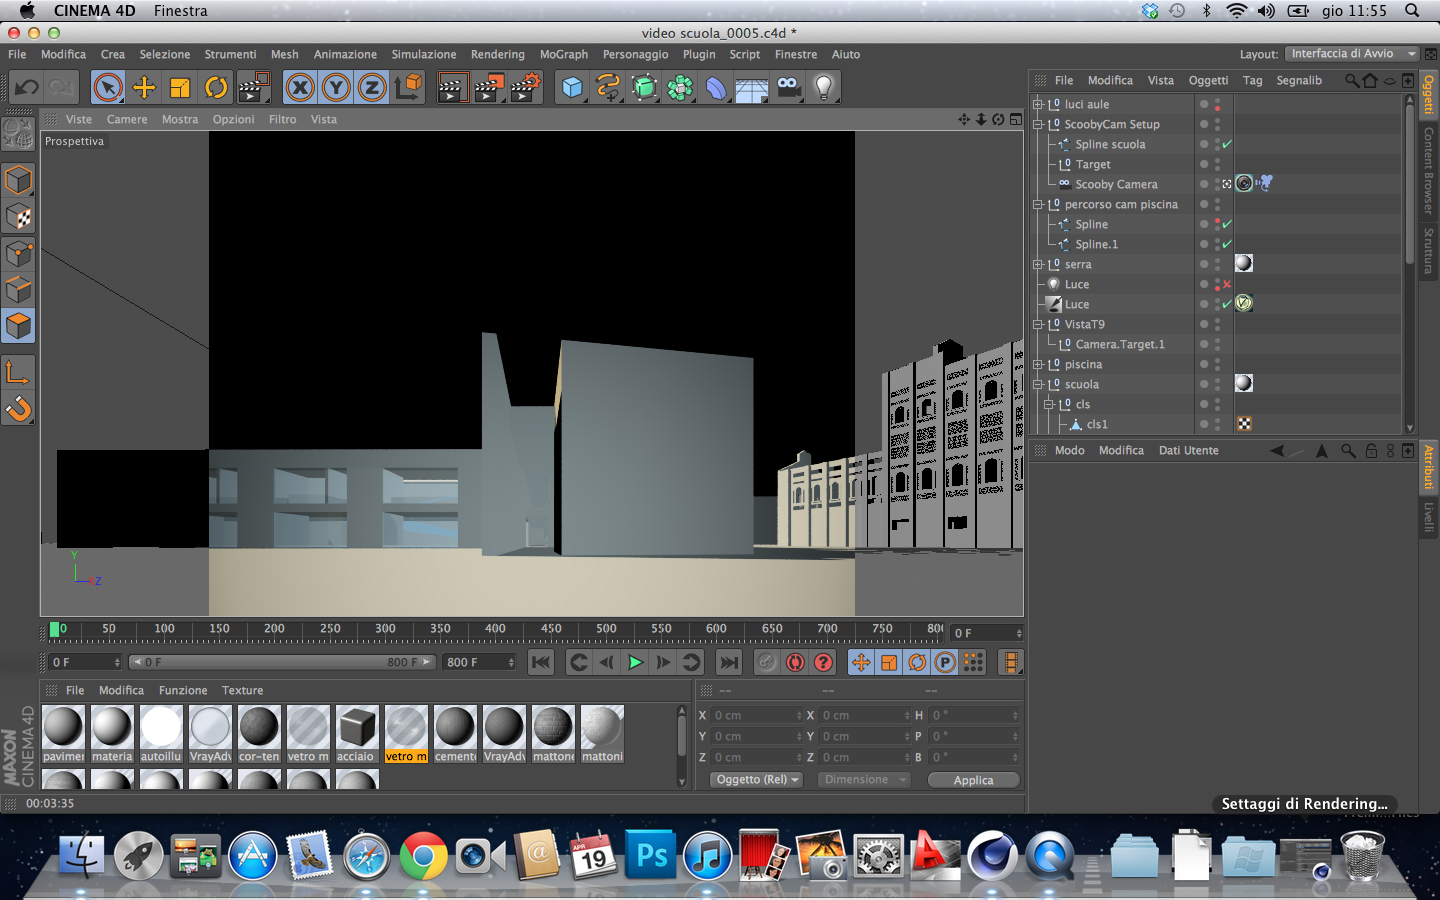The height and width of the screenshot is (900, 1440).
Task: Activate the Rotate tool
Action: pos(216,88)
